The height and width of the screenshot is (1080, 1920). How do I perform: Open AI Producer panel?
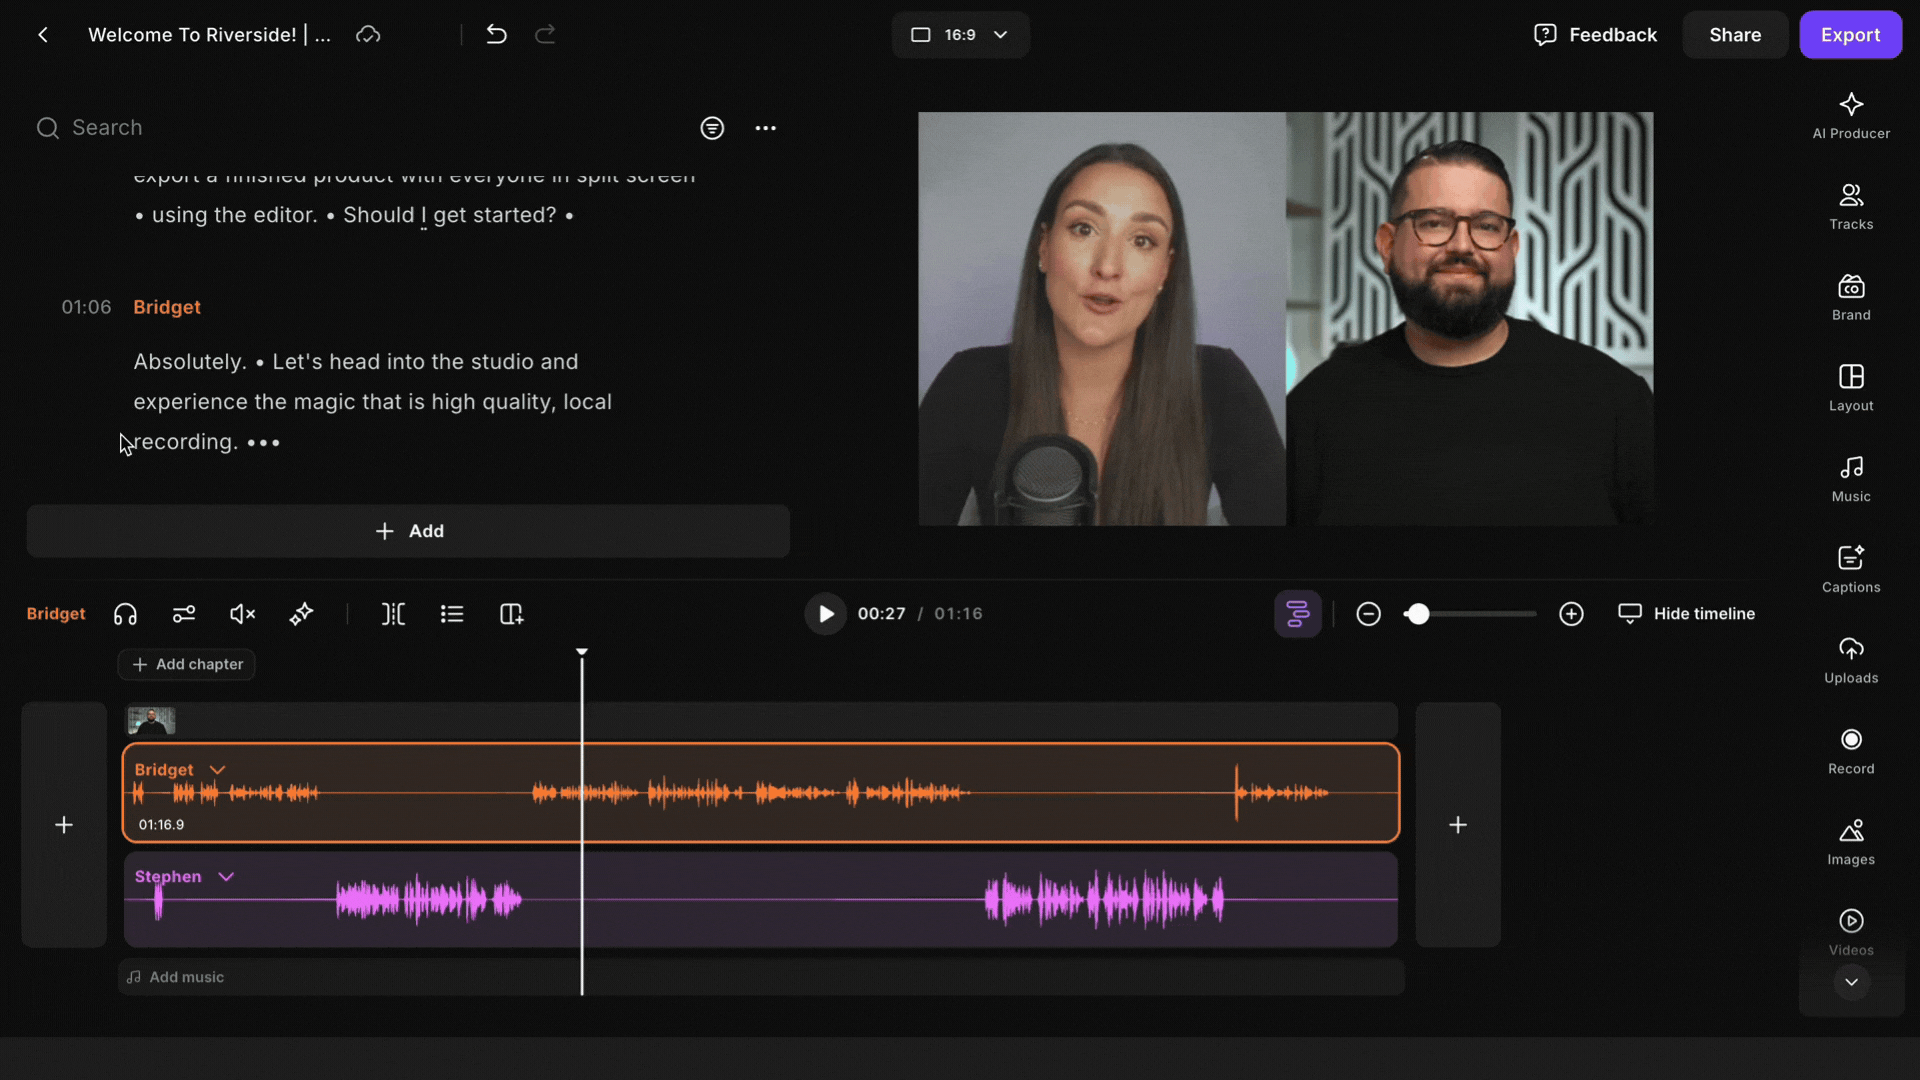click(x=1851, y=116)
